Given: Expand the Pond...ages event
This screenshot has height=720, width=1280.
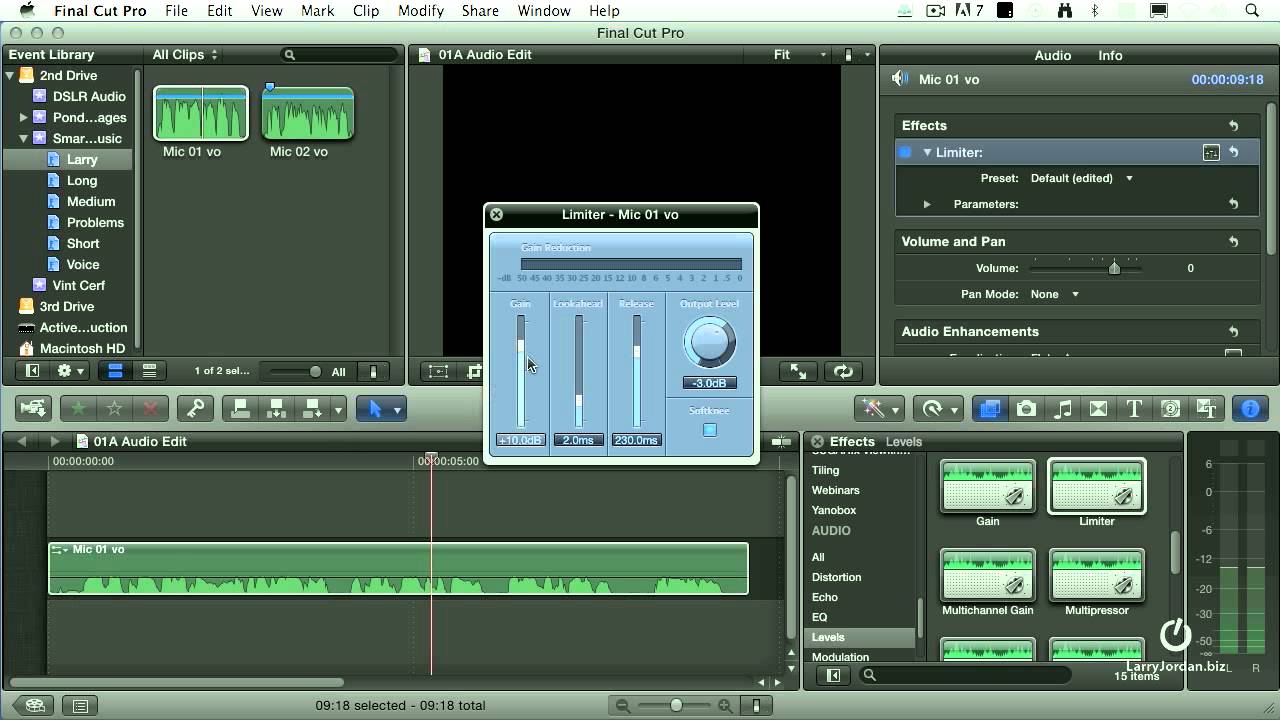Looking at the screenshot, I should [23, 117].
